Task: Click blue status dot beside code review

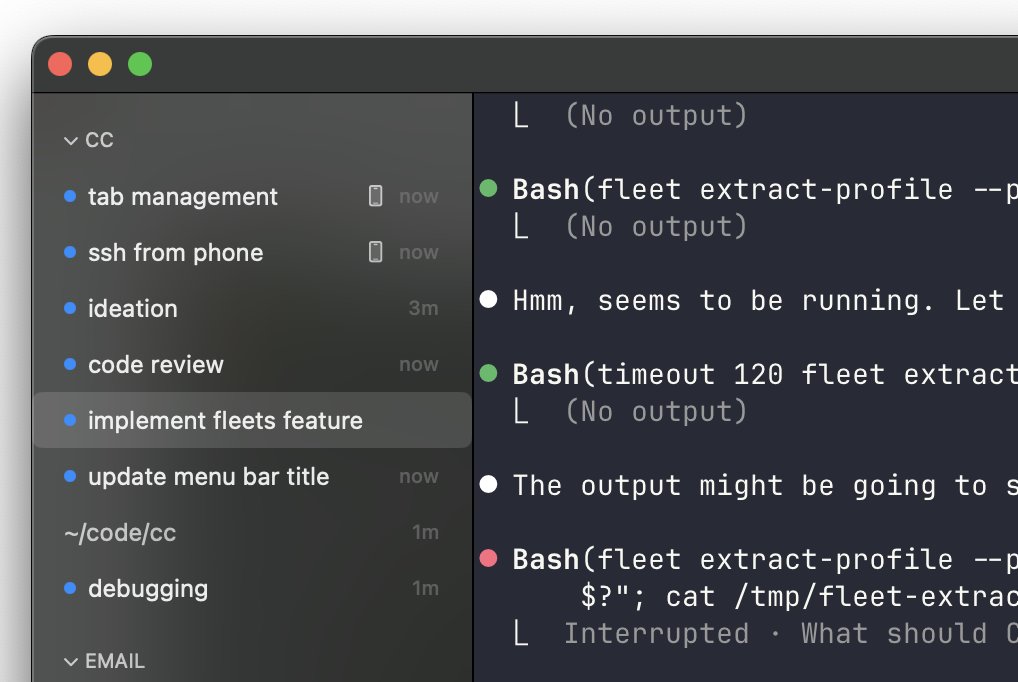Action: (70, 364)
